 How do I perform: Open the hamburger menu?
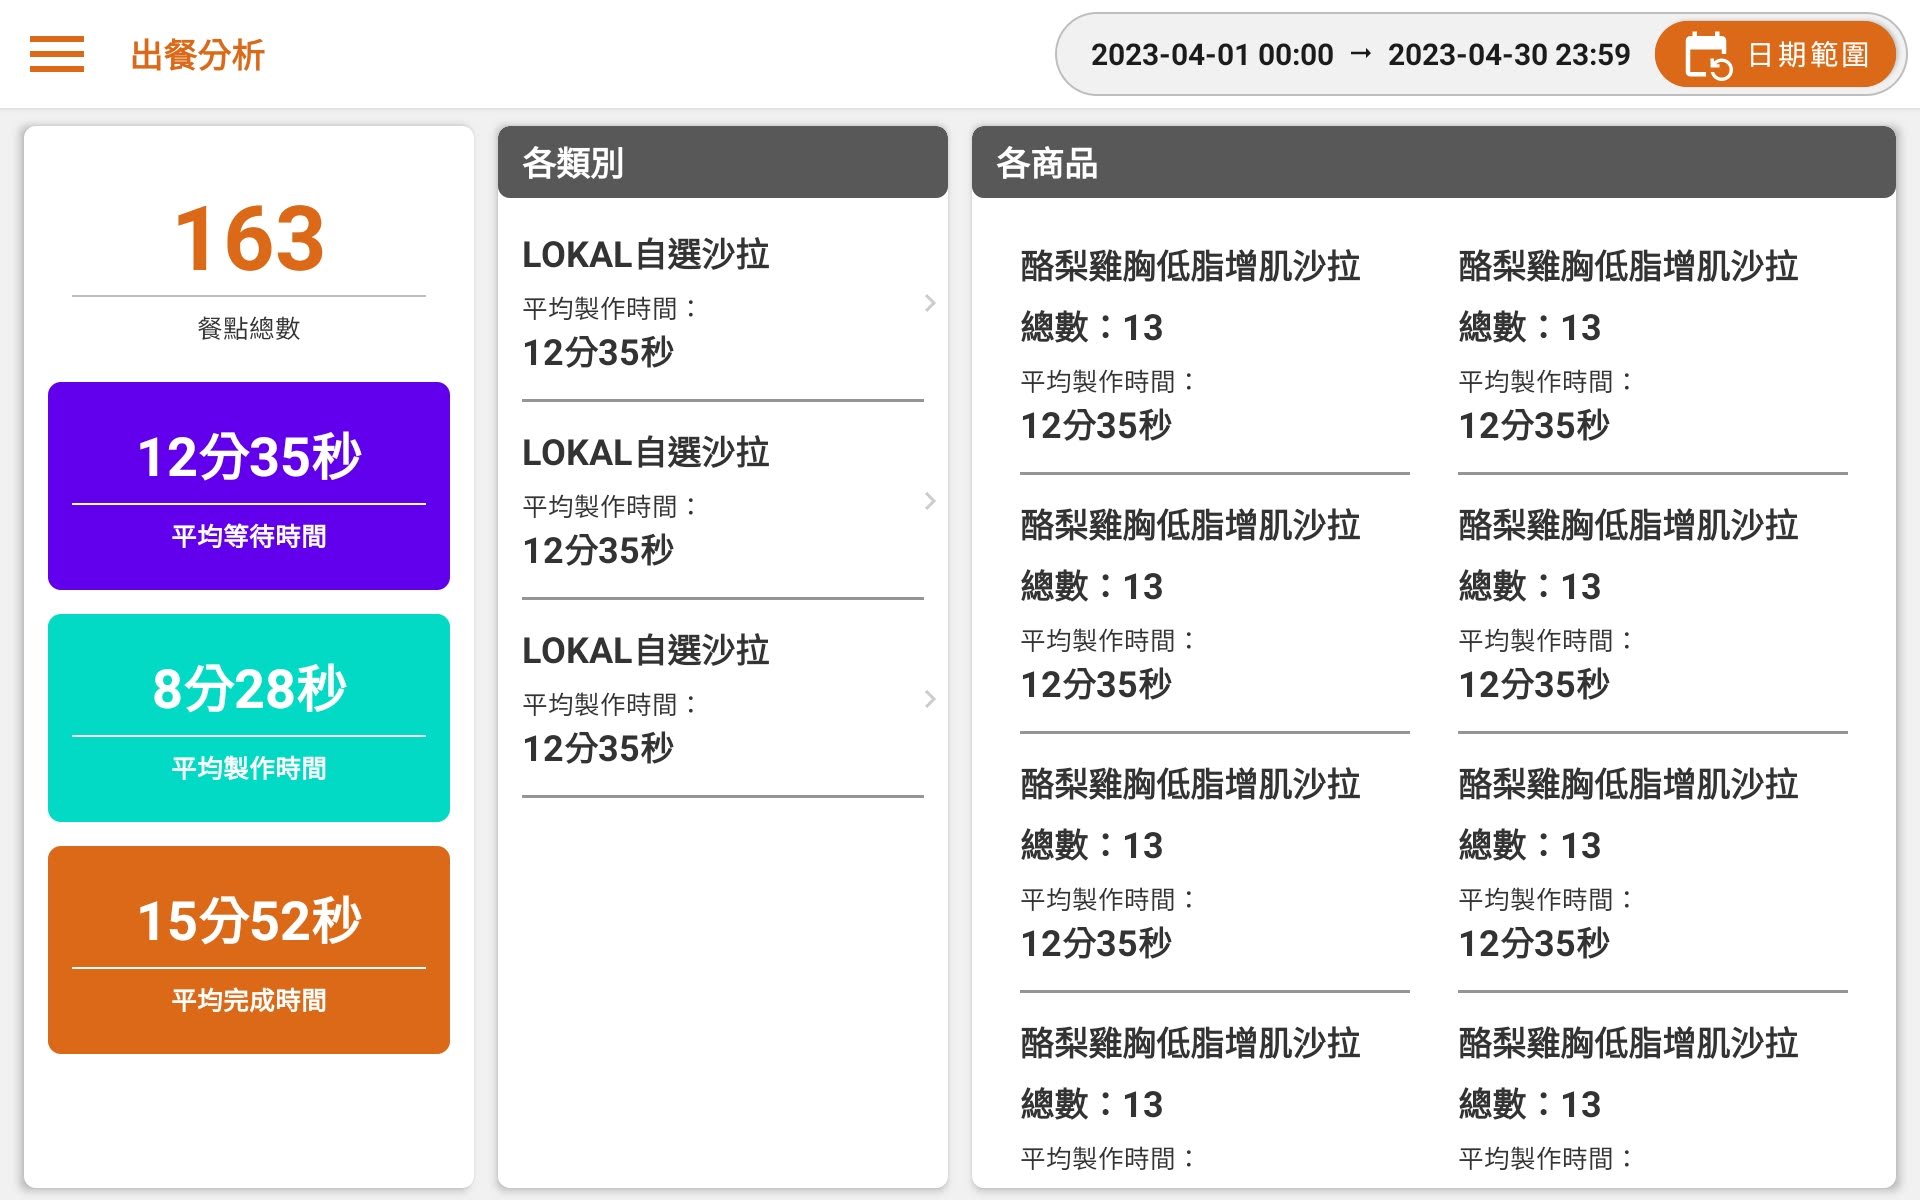pyautogui.click(x=57, y=54)
